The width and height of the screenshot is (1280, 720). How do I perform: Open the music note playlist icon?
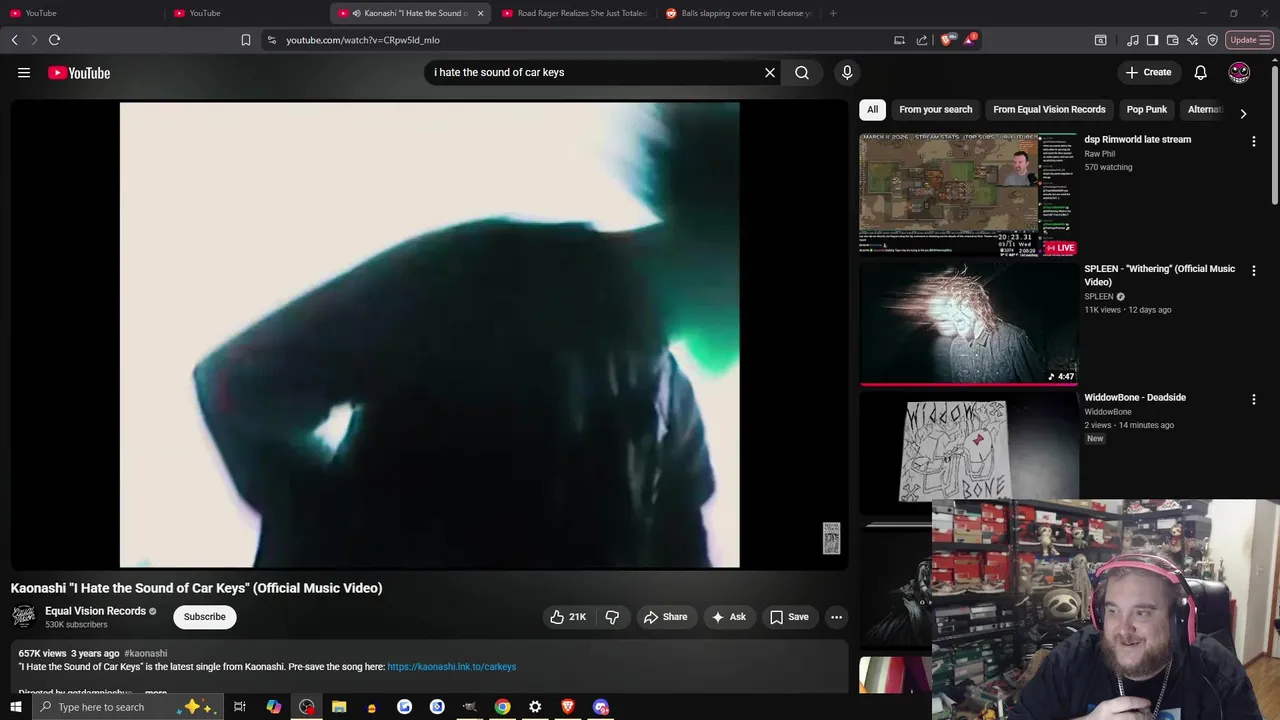click(1132, 40)
